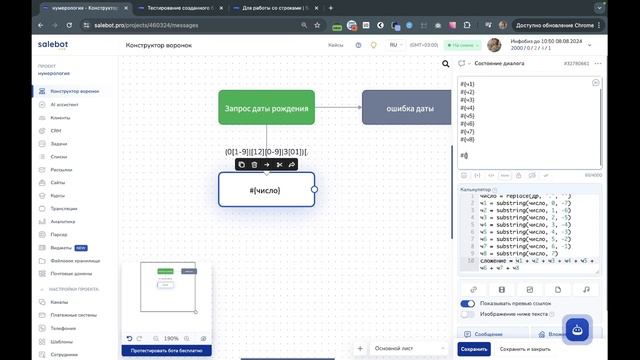Click the salebot logo

click(x=53, y=45)
